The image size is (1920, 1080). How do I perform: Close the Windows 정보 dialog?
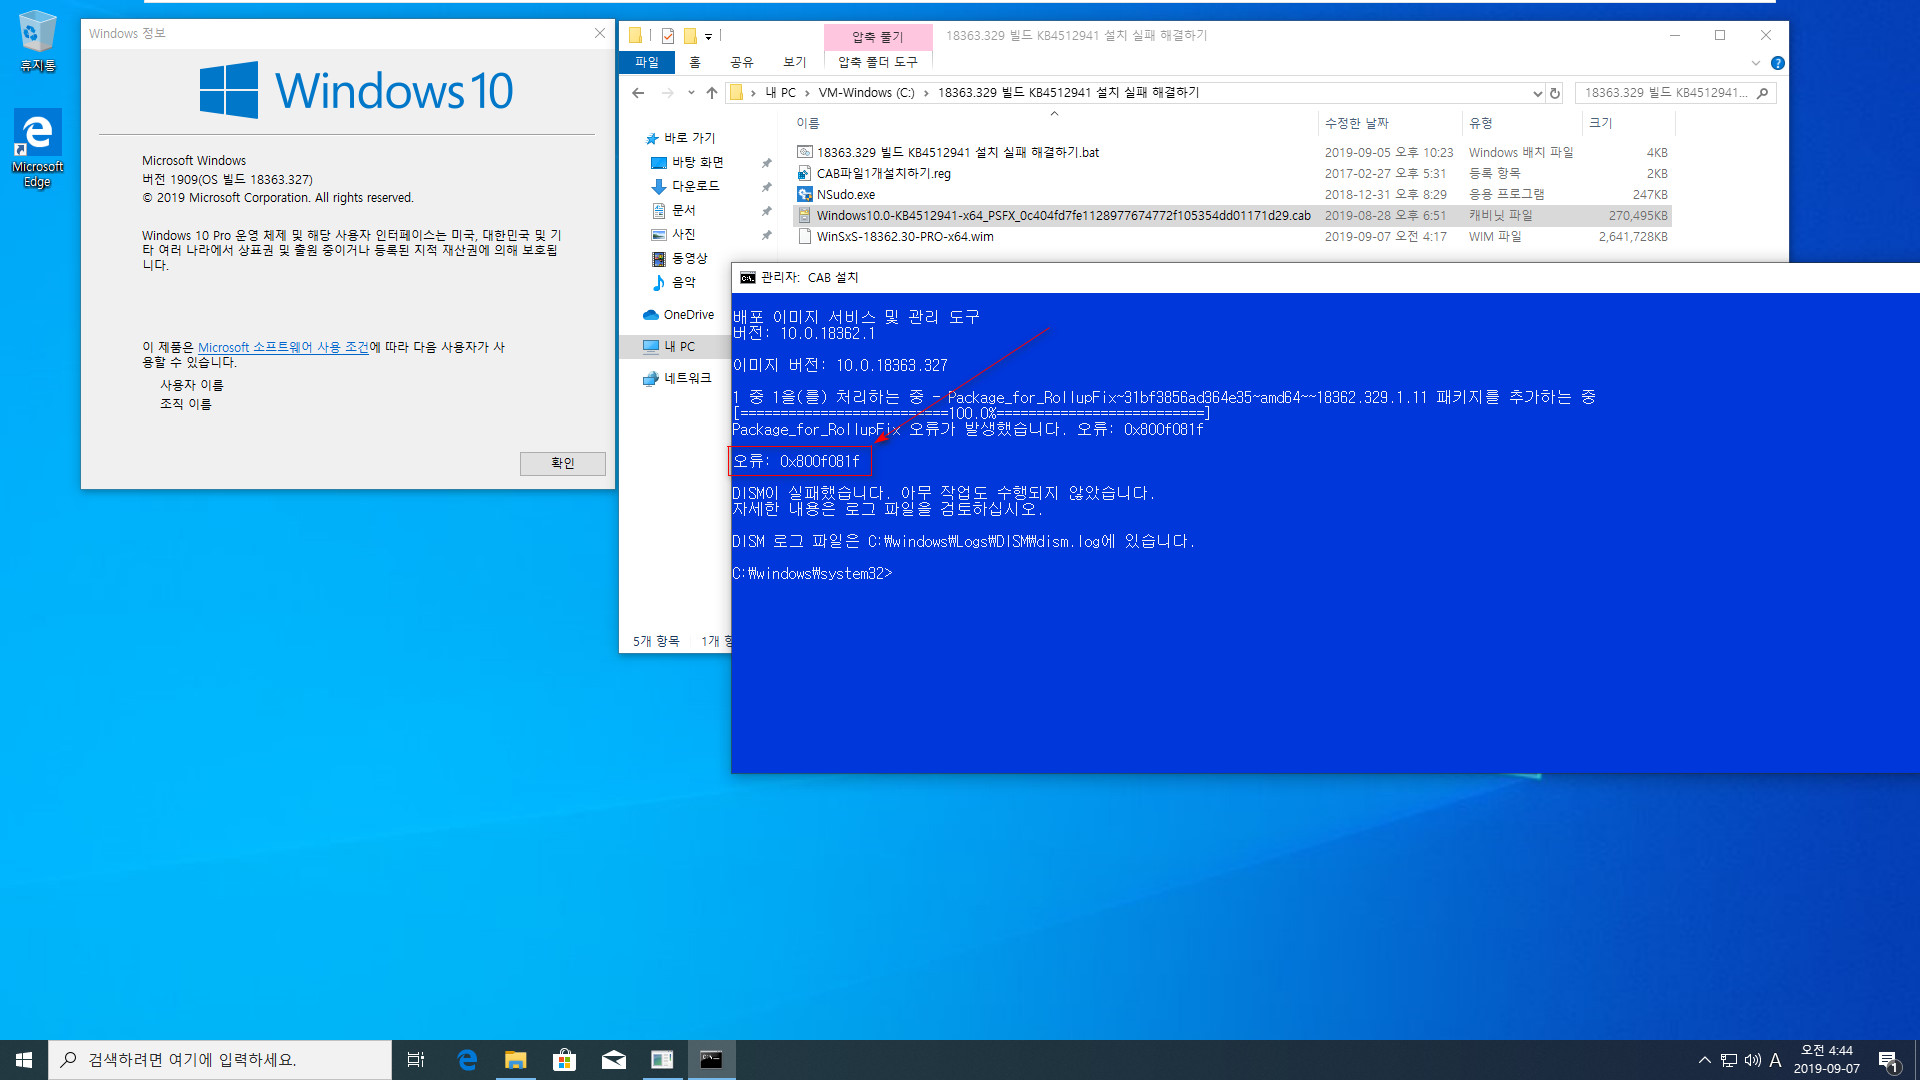pyautogui.click(x=600, y=33)
